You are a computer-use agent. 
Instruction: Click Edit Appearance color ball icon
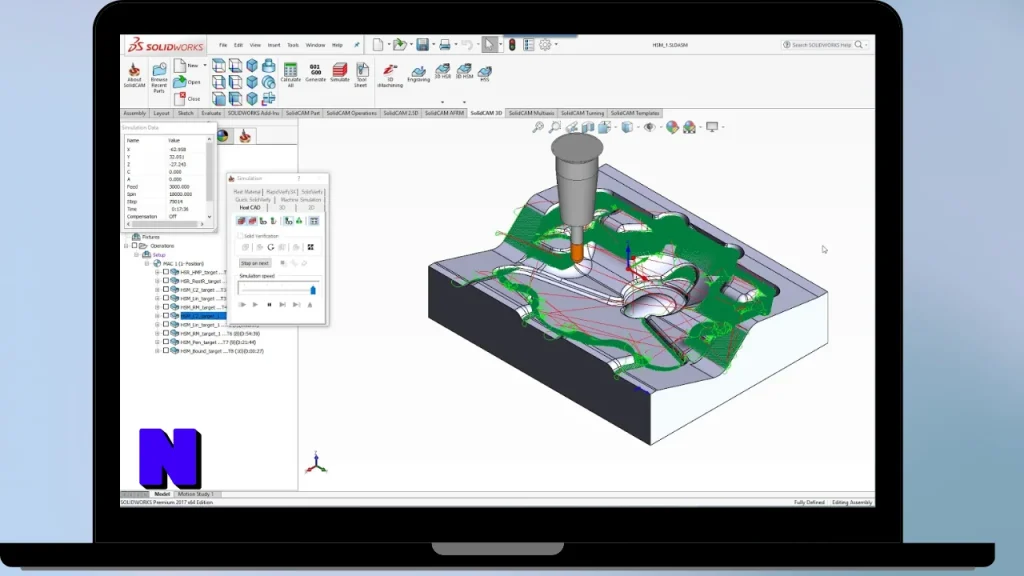point(672,127)
